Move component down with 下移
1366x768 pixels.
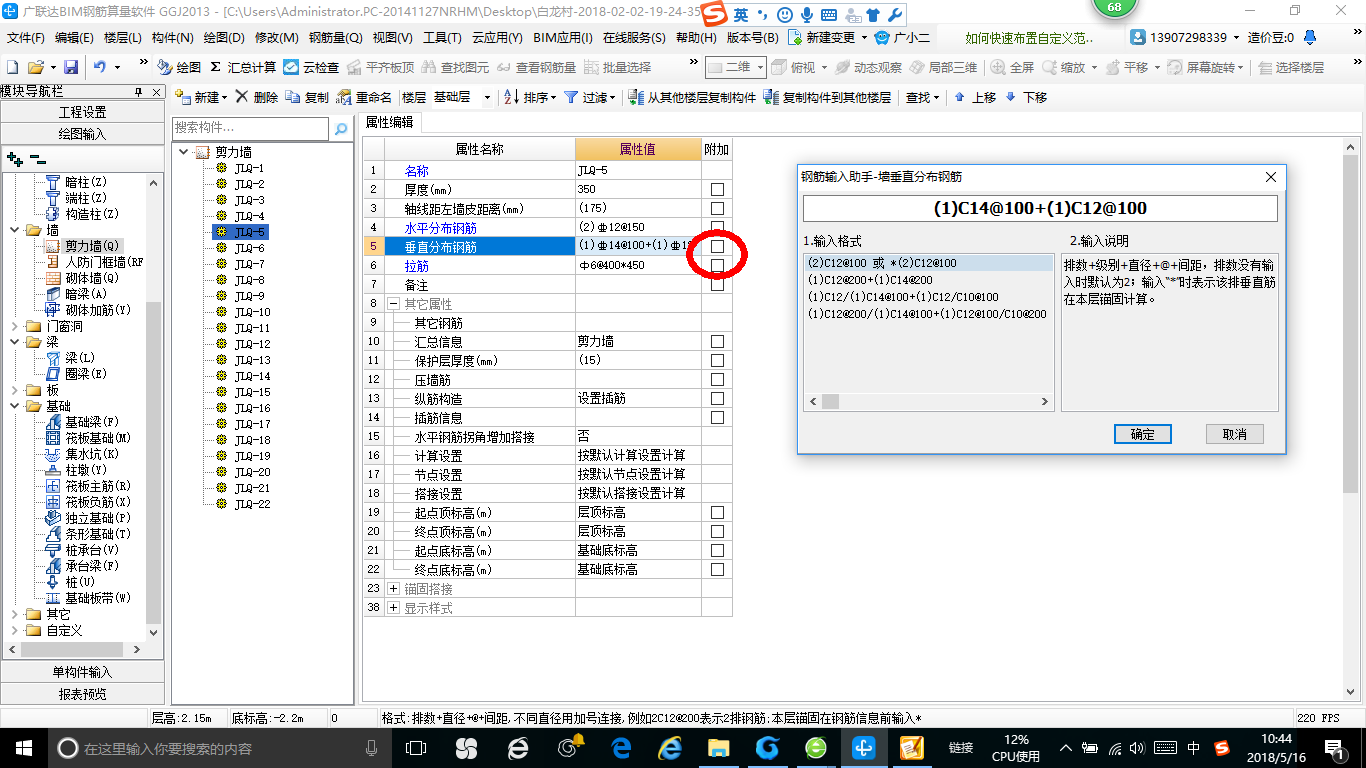1026,97
